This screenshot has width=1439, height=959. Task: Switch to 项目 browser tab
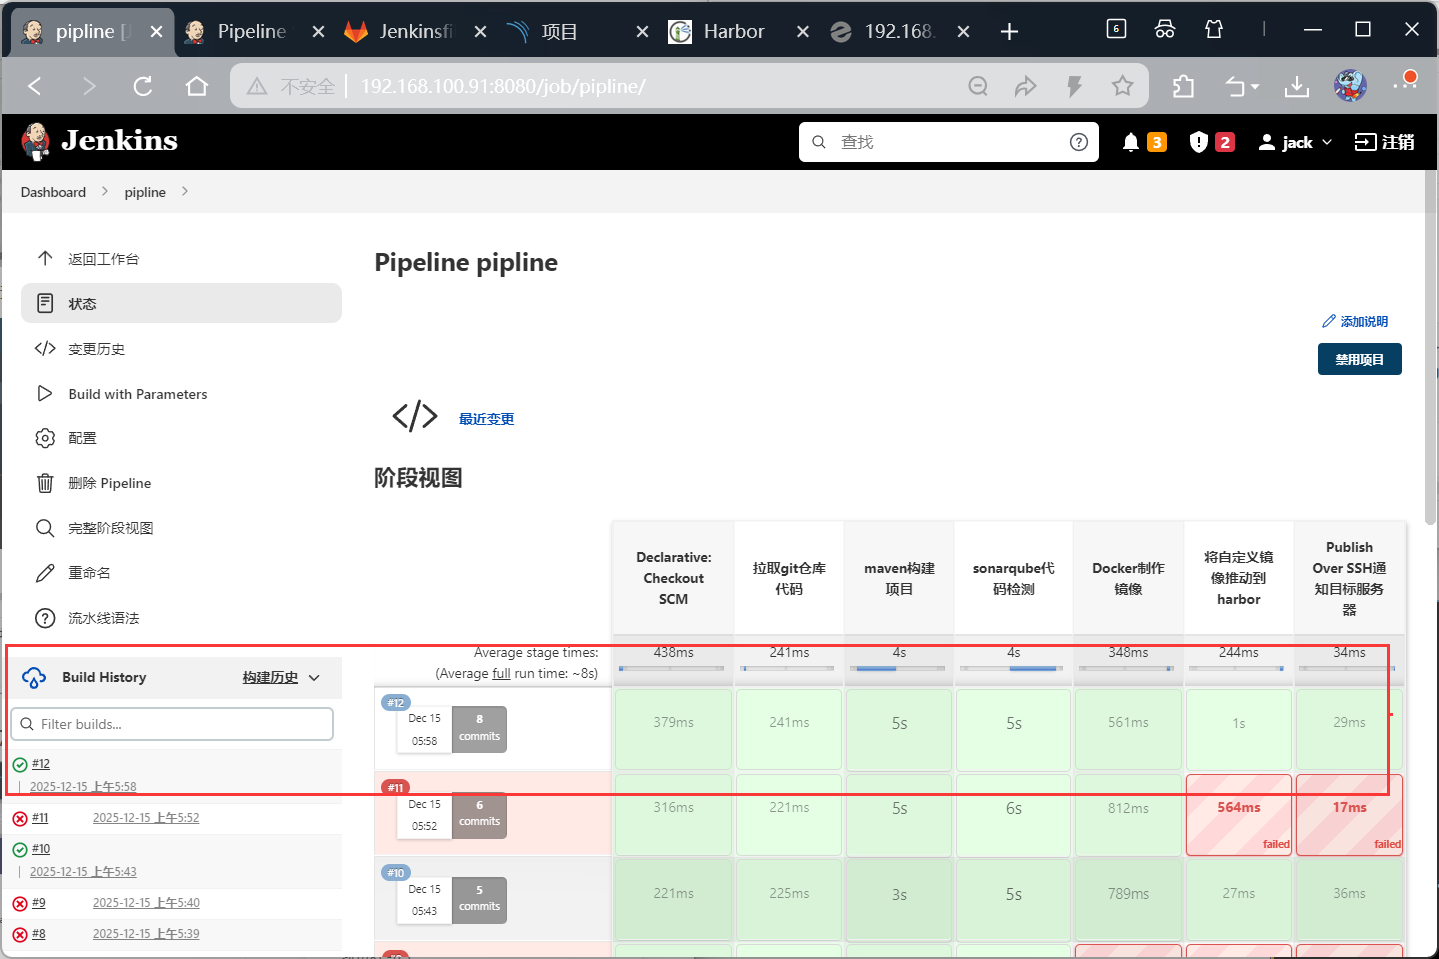577,32
